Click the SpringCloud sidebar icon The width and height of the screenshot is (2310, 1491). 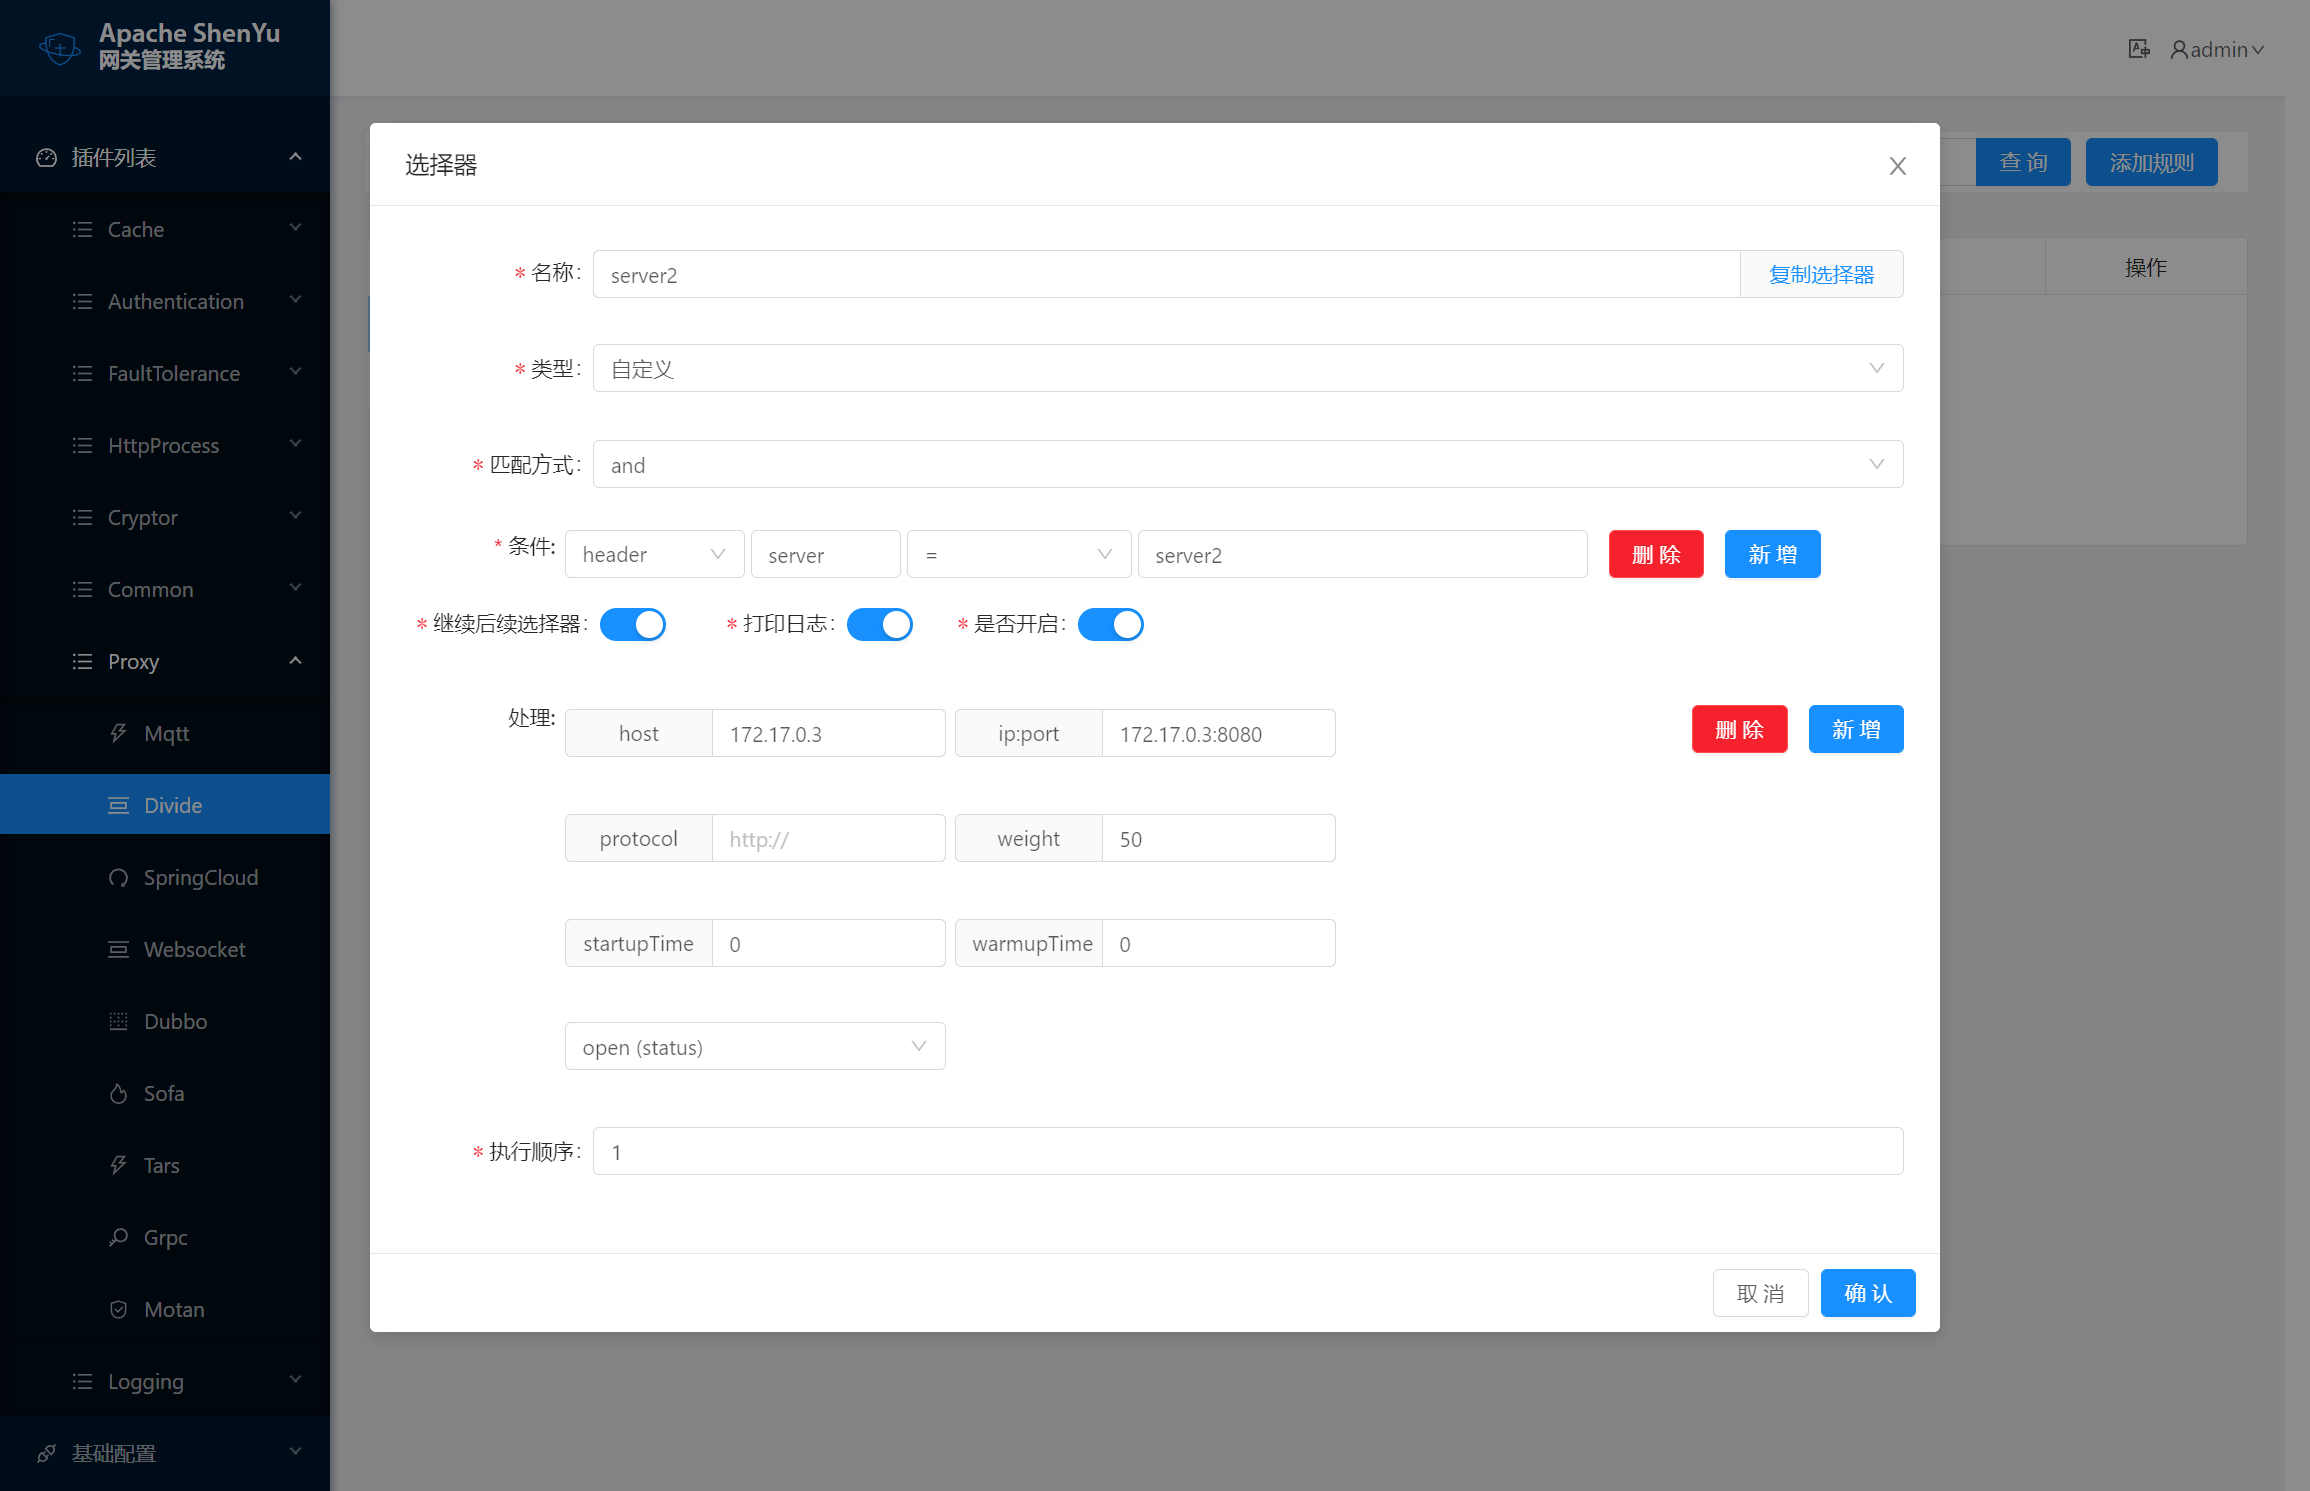(118, 877)
